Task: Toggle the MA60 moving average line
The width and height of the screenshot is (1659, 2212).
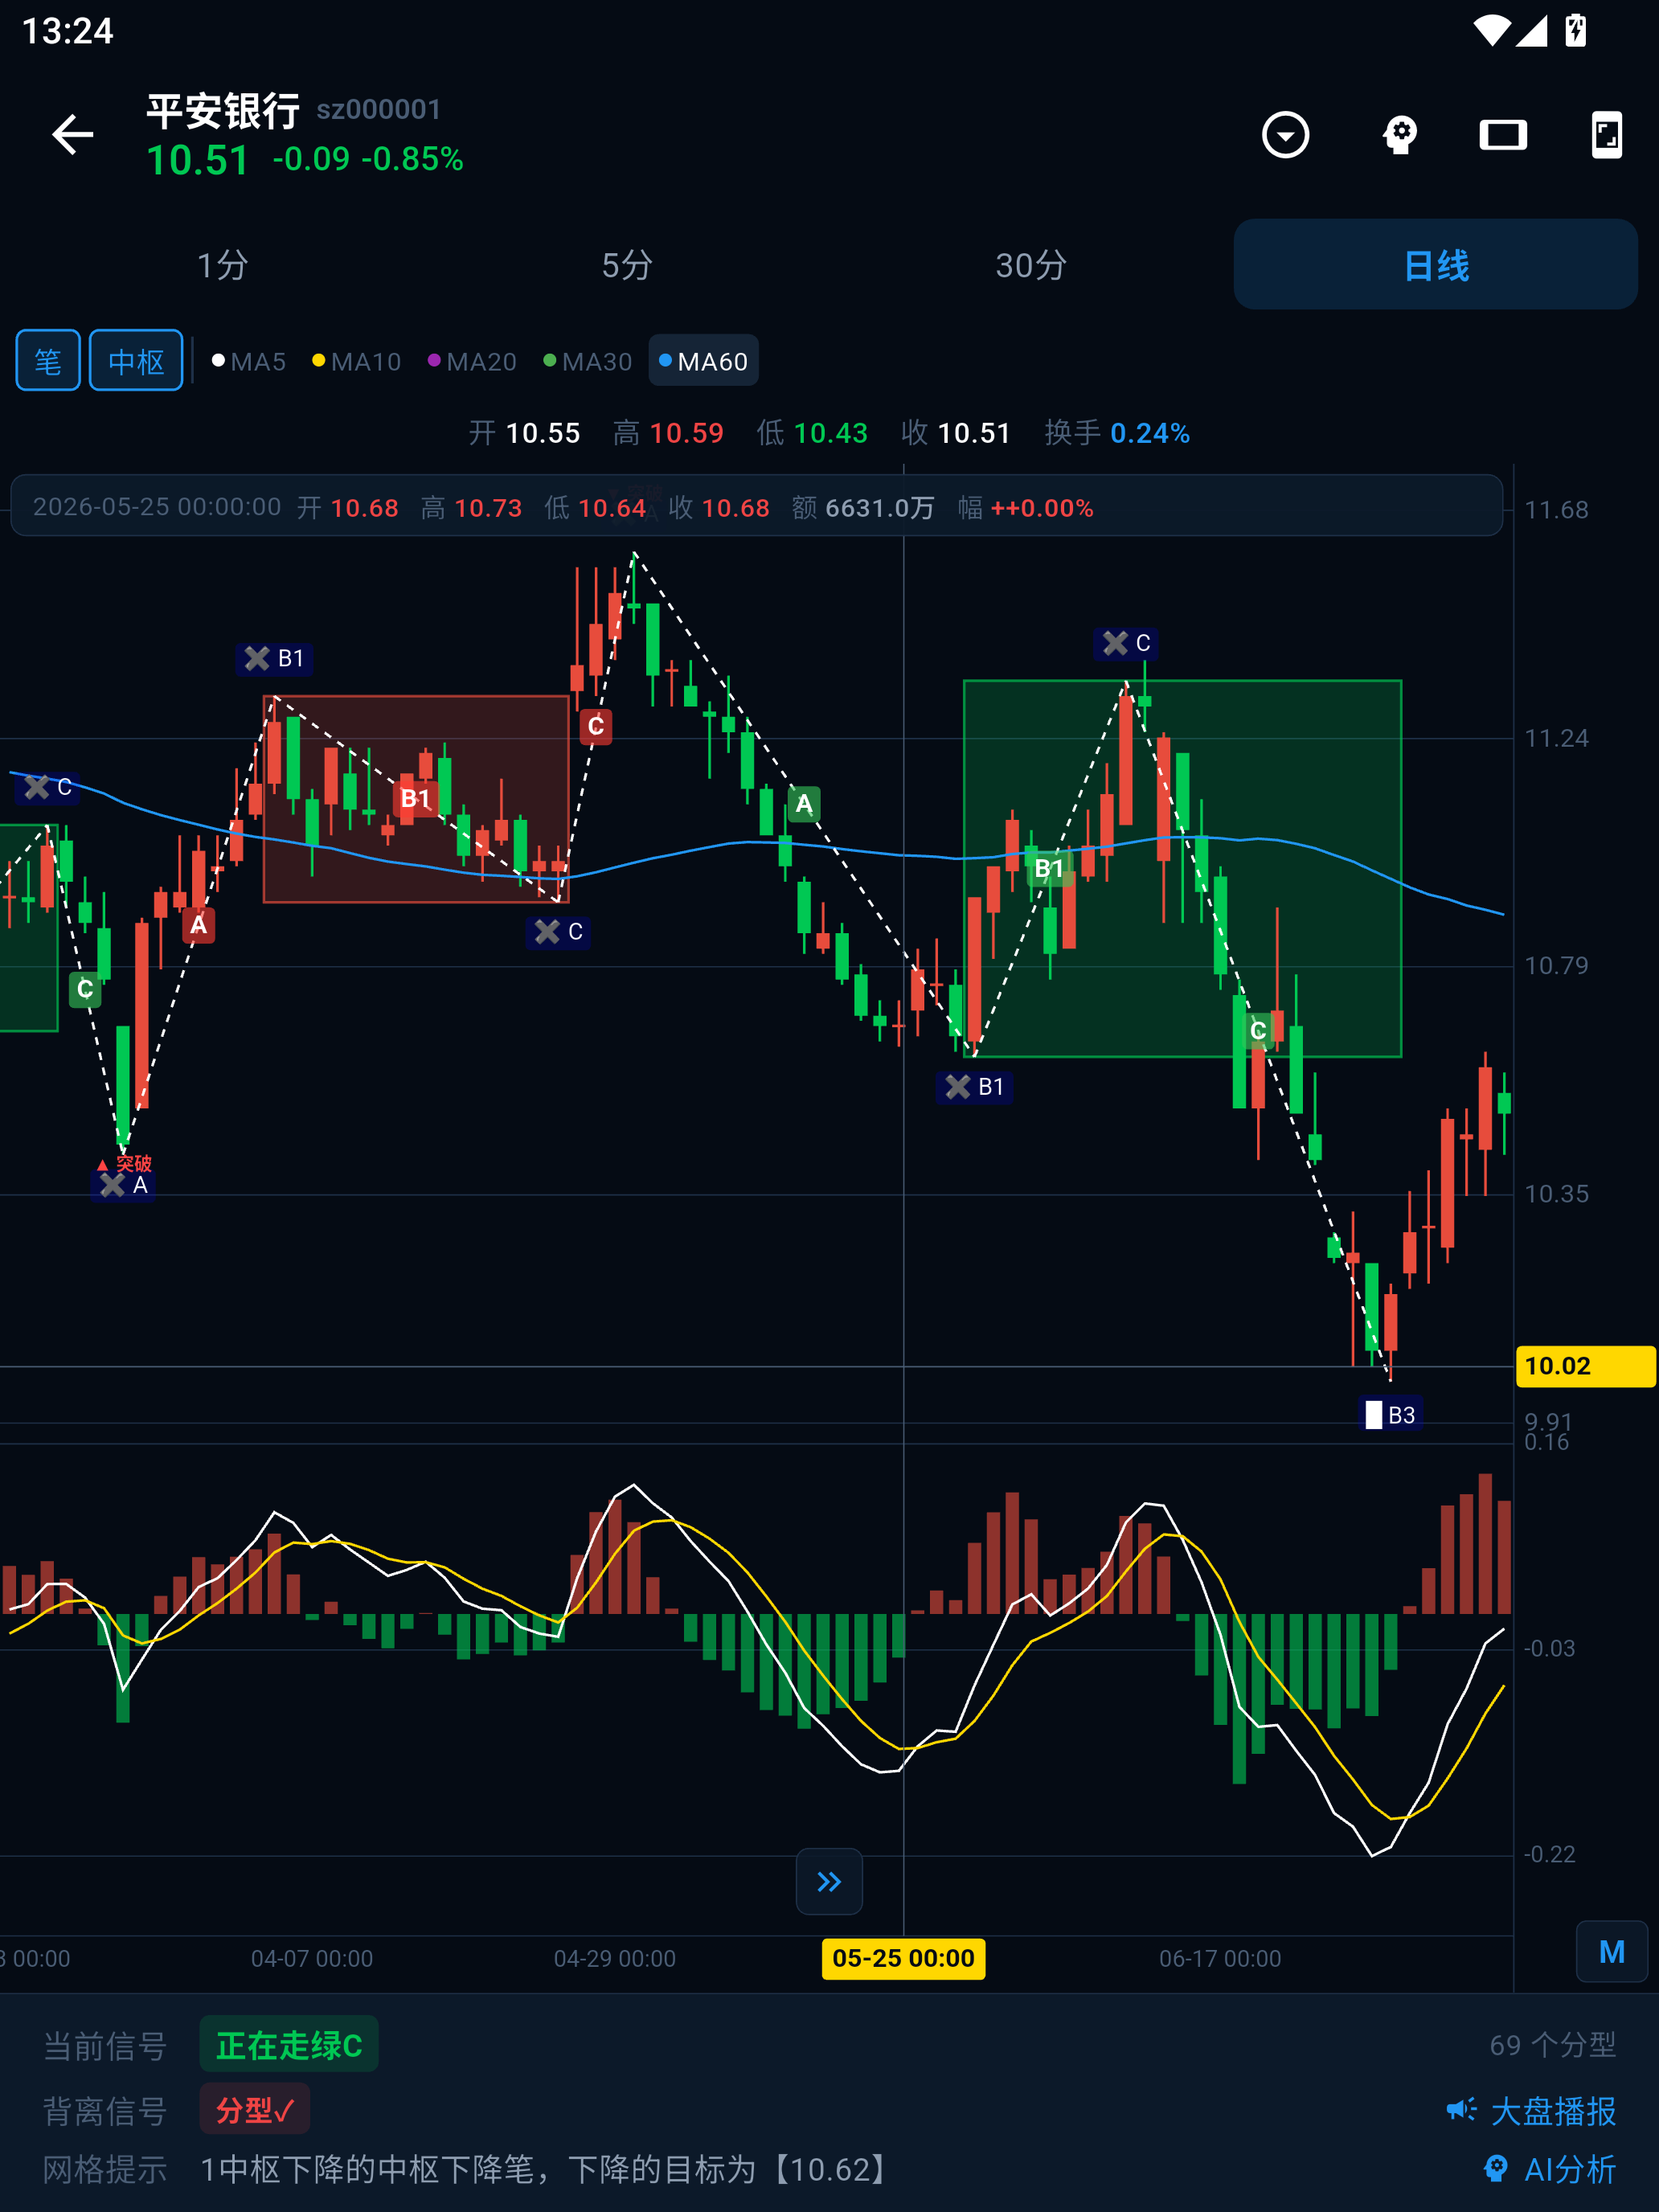Action: [x=703, y=360]
